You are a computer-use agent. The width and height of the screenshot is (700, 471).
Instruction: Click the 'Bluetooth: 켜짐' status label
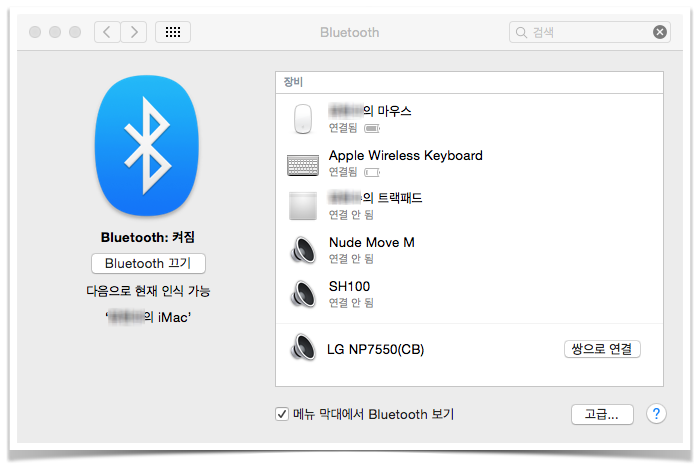click(148, 237)
